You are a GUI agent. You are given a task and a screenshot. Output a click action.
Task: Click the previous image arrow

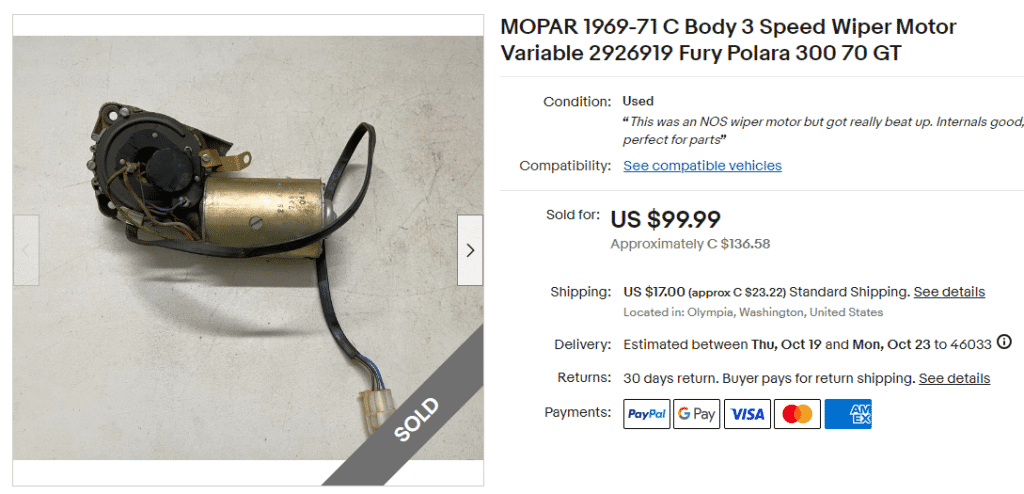26,250
